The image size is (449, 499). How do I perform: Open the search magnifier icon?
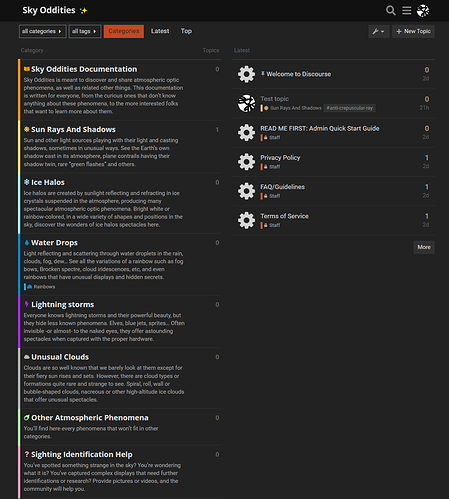[x=391, y=11]
